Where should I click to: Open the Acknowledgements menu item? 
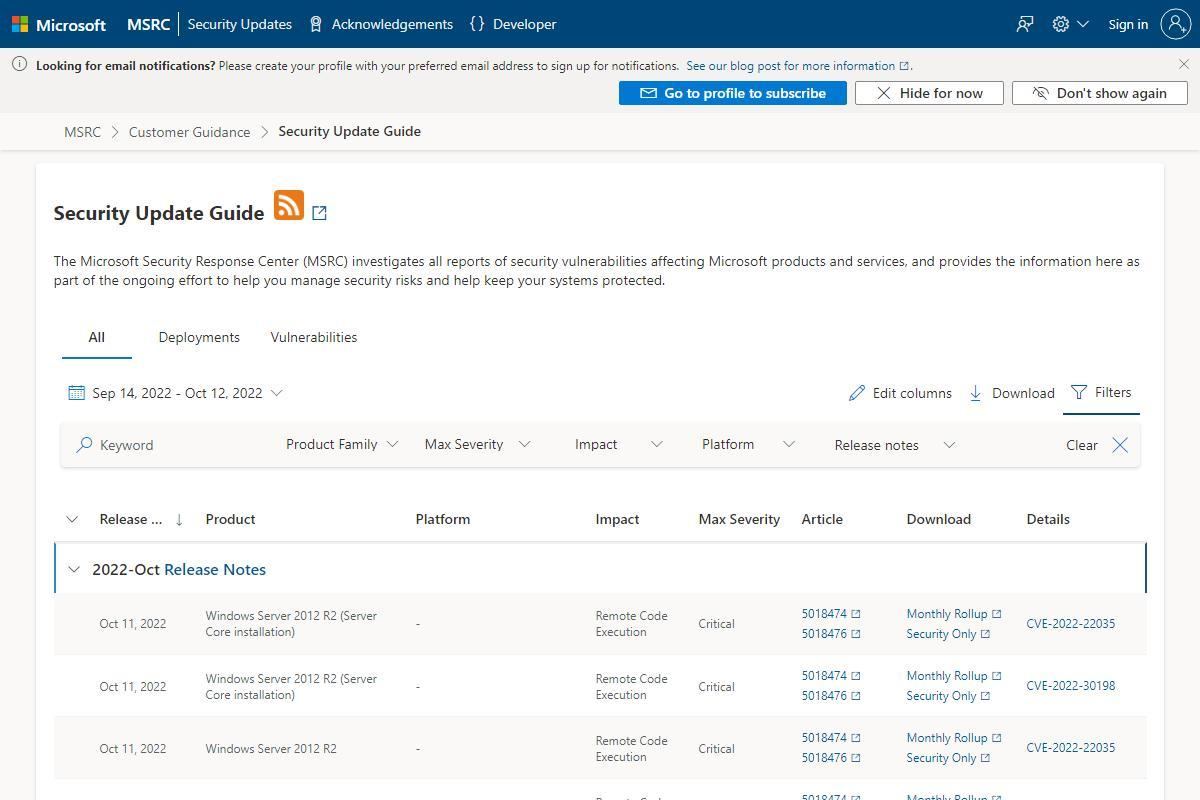click(x=381, y=24)
